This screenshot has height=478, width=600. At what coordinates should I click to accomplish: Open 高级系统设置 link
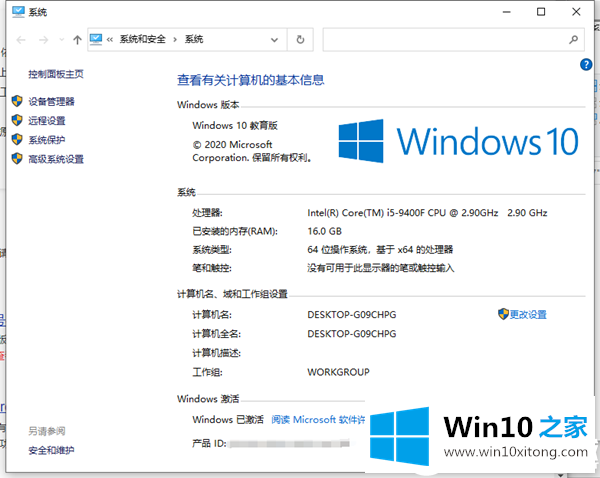(x=56, y=159)
